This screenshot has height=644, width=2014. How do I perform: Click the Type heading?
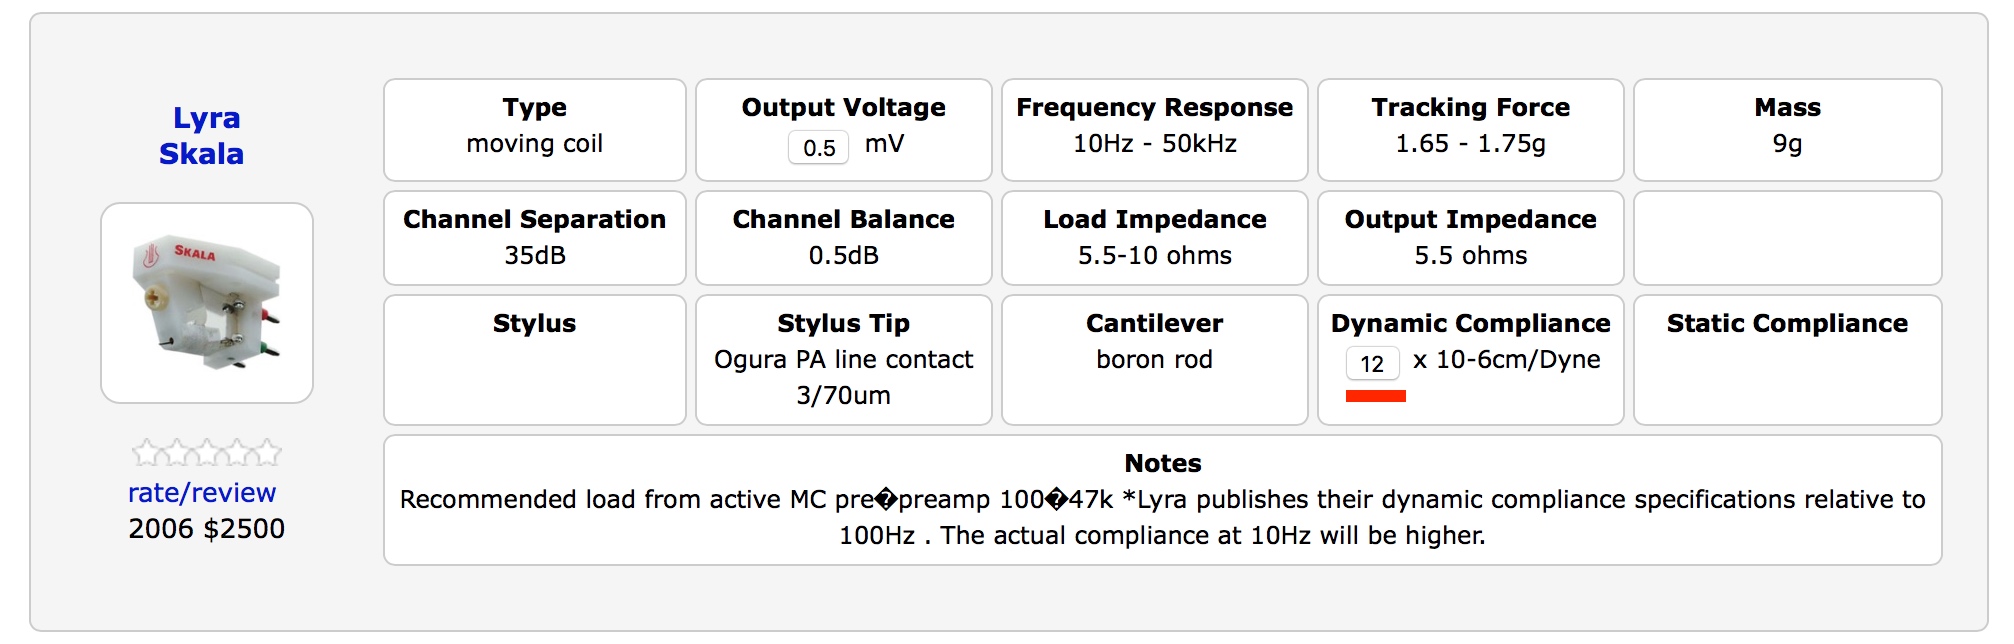[534, 107]
